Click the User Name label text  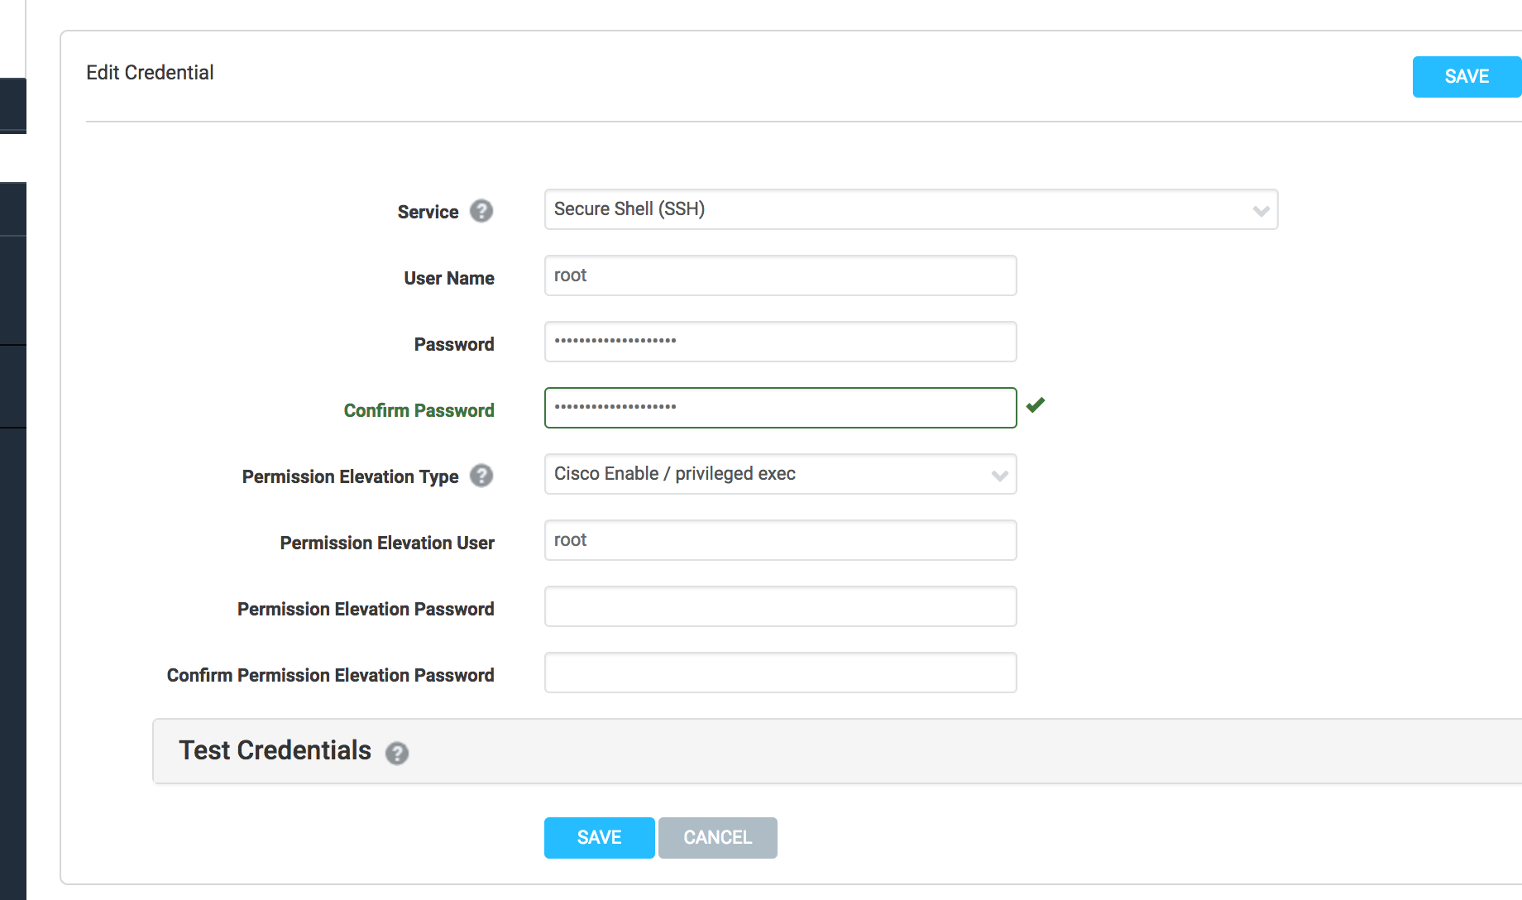tap(449, 278)
